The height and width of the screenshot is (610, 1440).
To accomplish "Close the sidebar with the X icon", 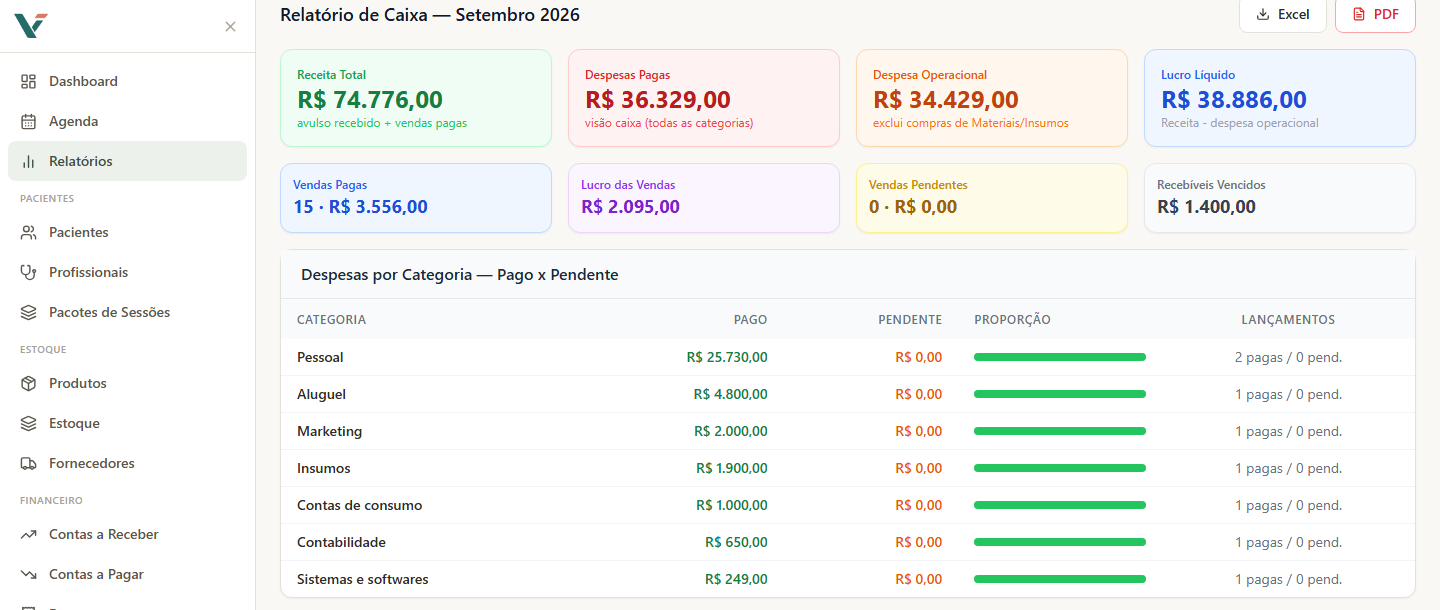I will [x=231, y=26].
